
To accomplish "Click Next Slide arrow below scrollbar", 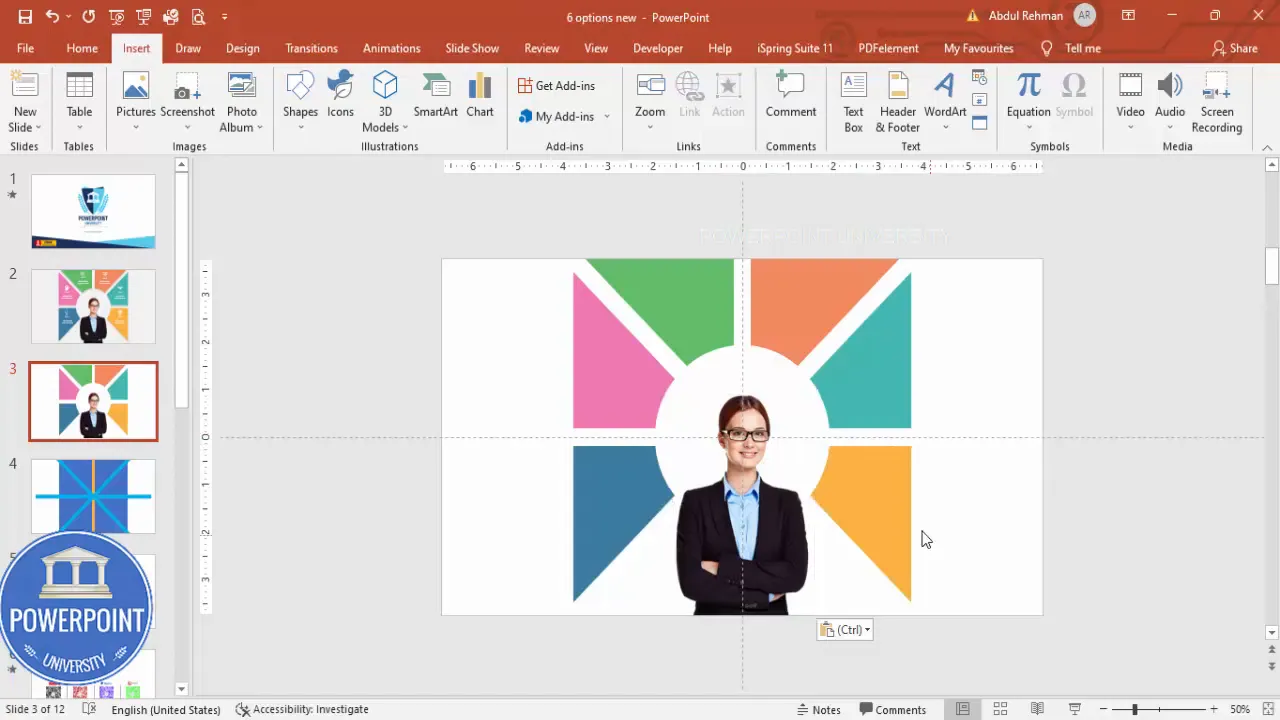I will pos(1272,666).
